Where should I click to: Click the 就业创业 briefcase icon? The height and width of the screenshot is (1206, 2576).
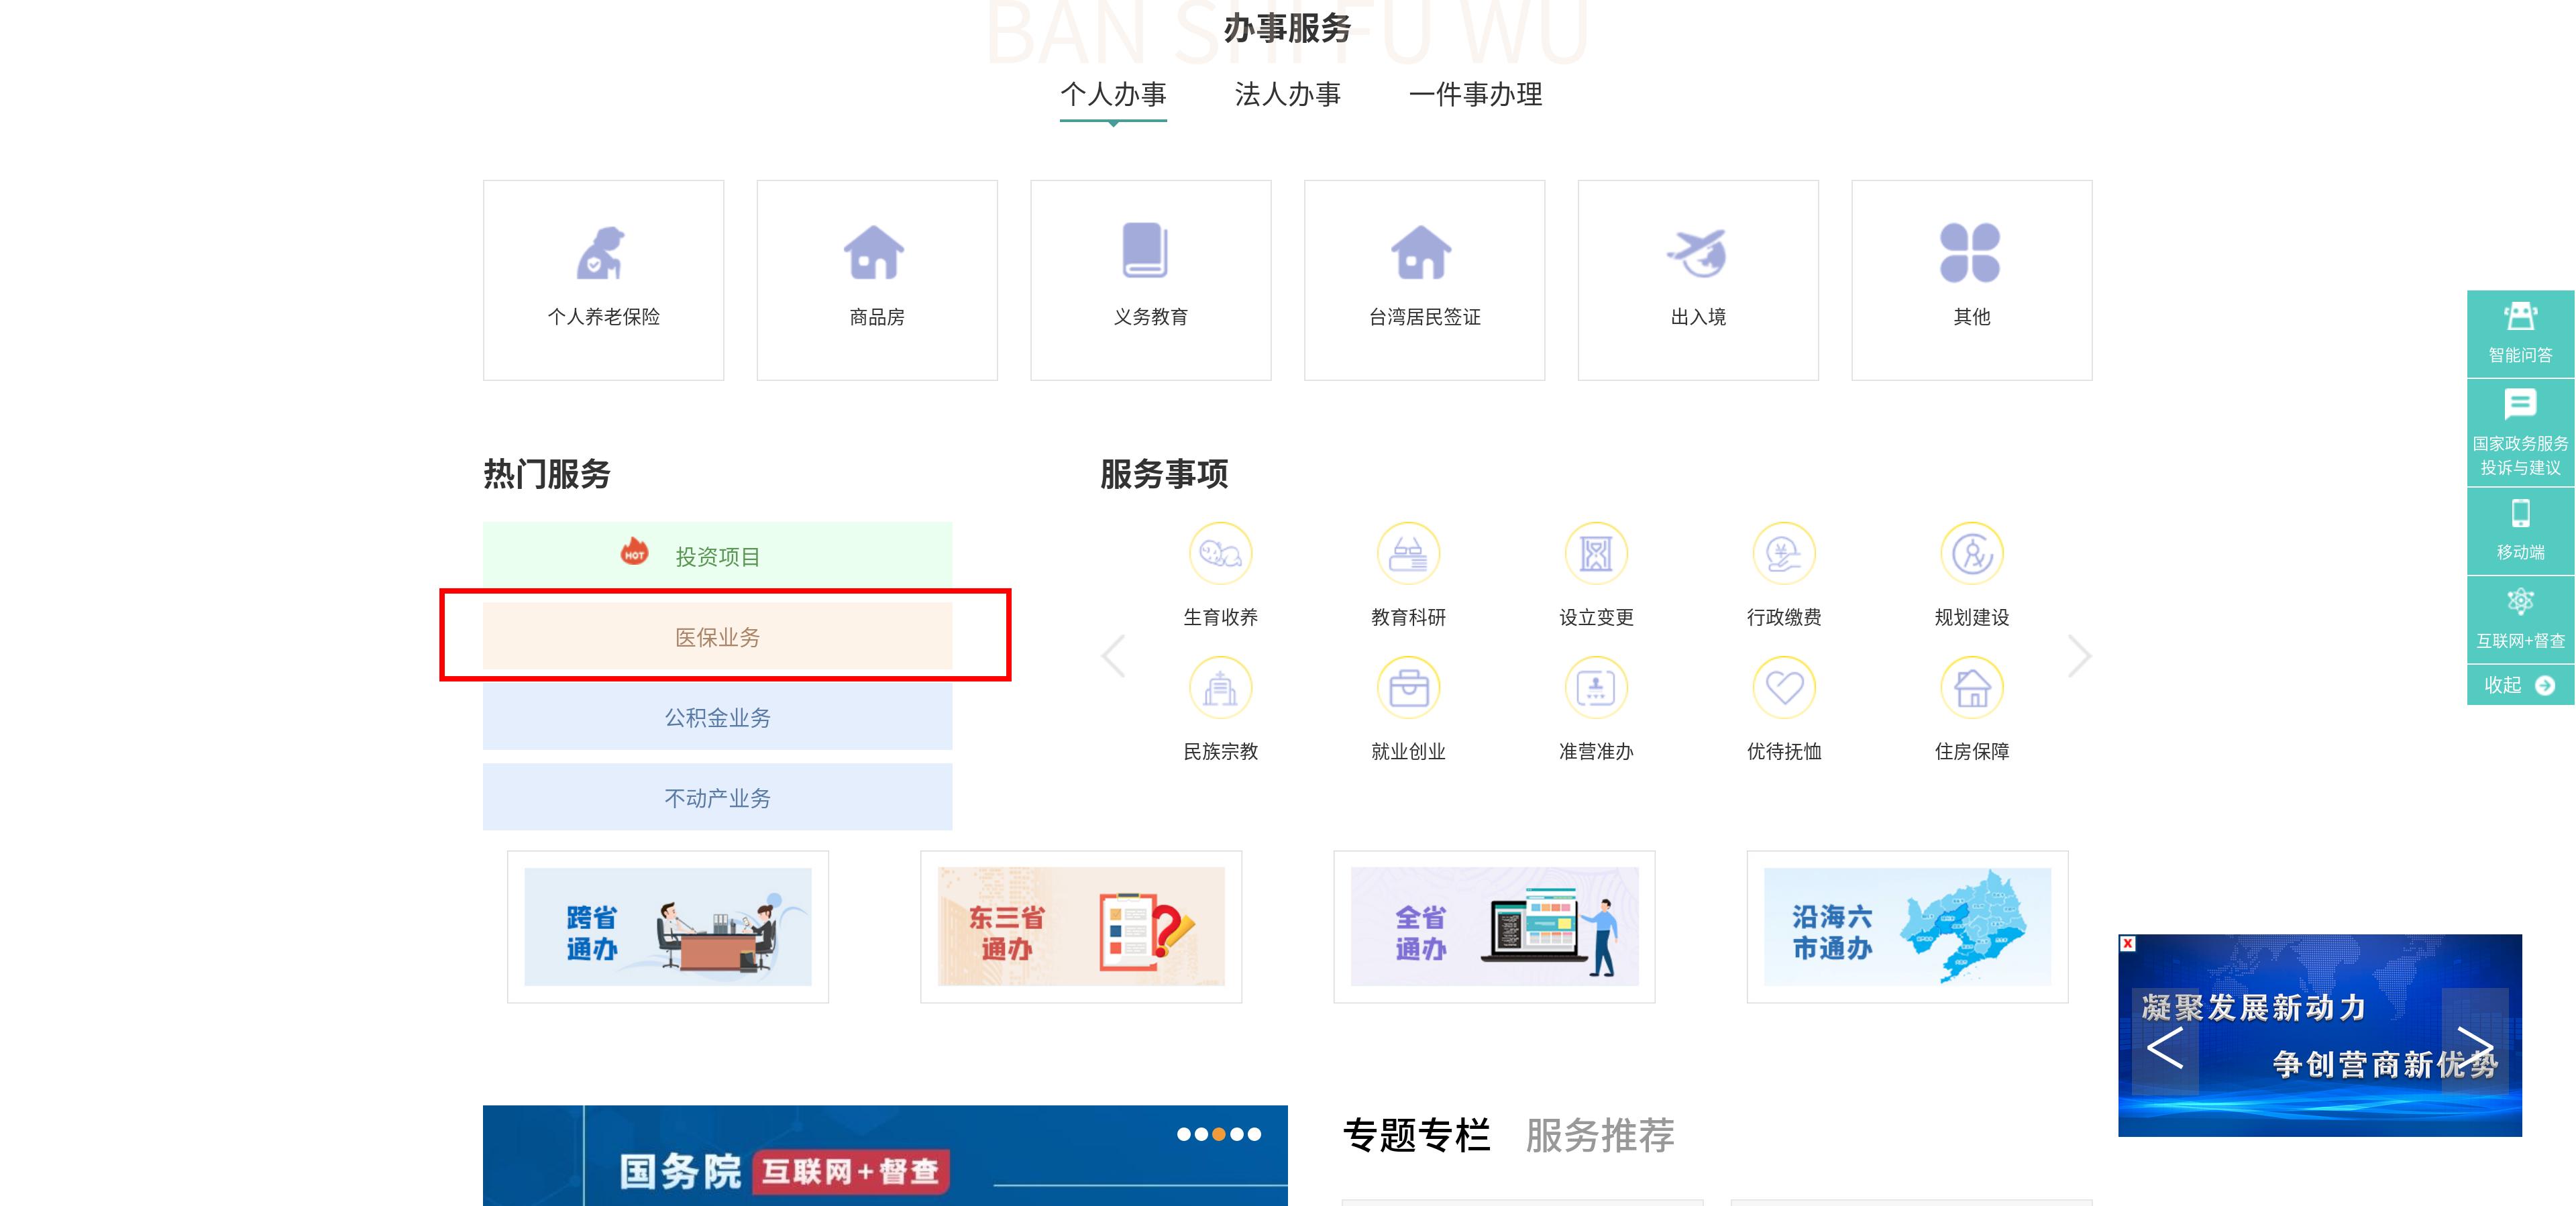click(x=1408, y=688)
